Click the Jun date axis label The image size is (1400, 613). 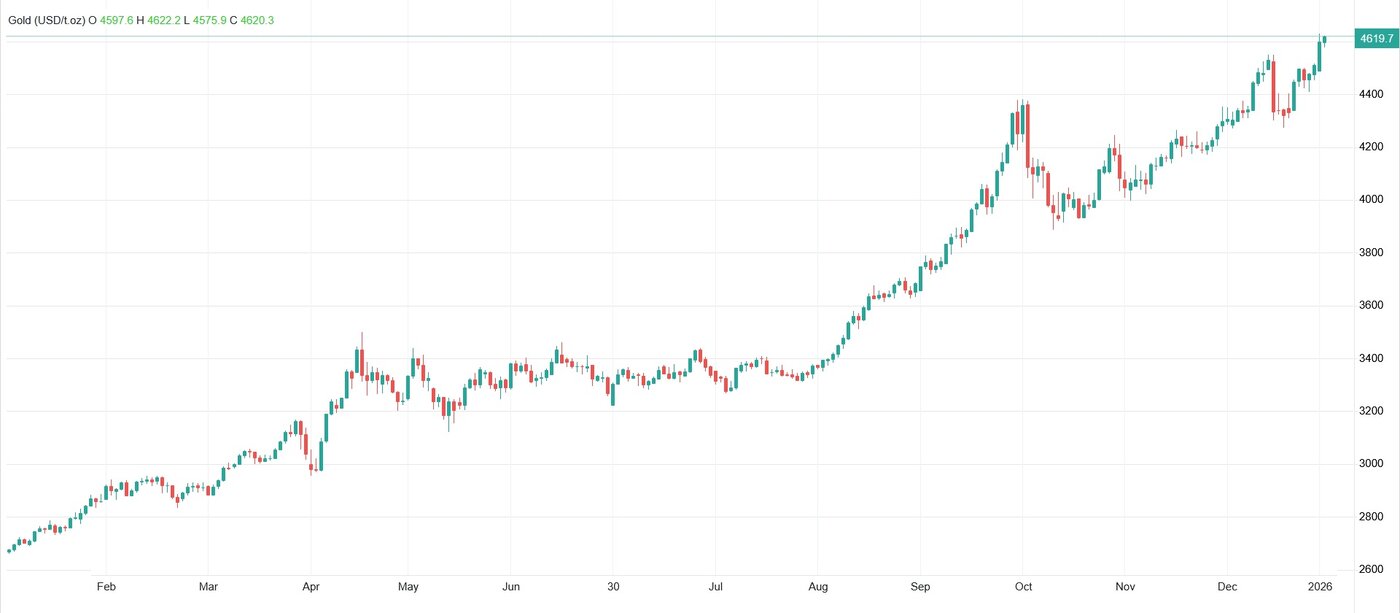click(511, 587)
